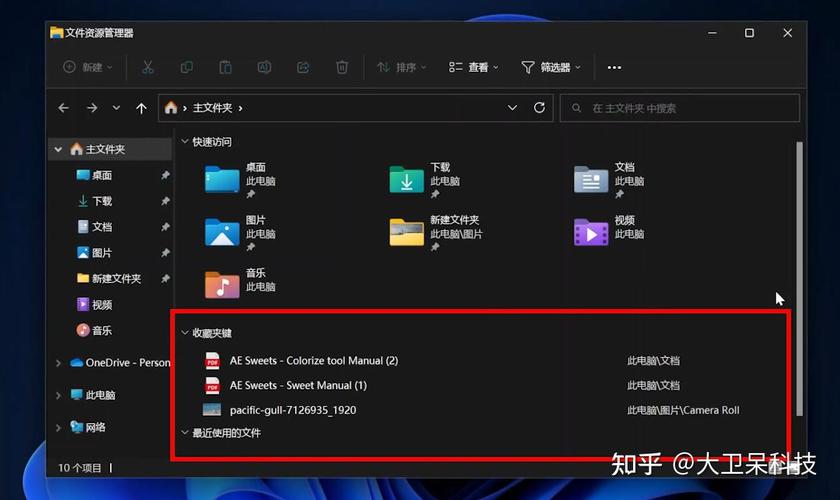Open the 查看 view dropdown

[474, 67]
